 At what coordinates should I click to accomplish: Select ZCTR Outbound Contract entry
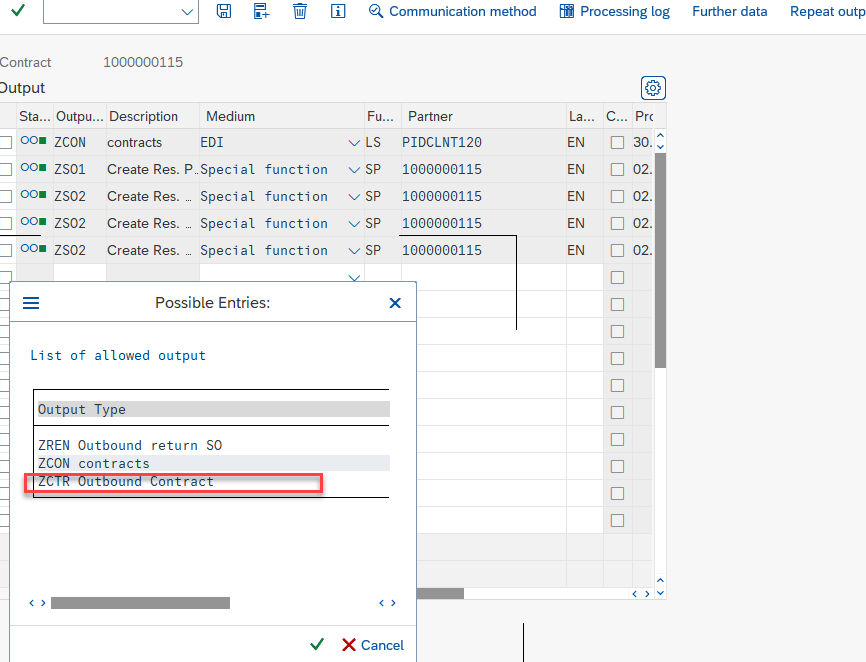[126, 482]
